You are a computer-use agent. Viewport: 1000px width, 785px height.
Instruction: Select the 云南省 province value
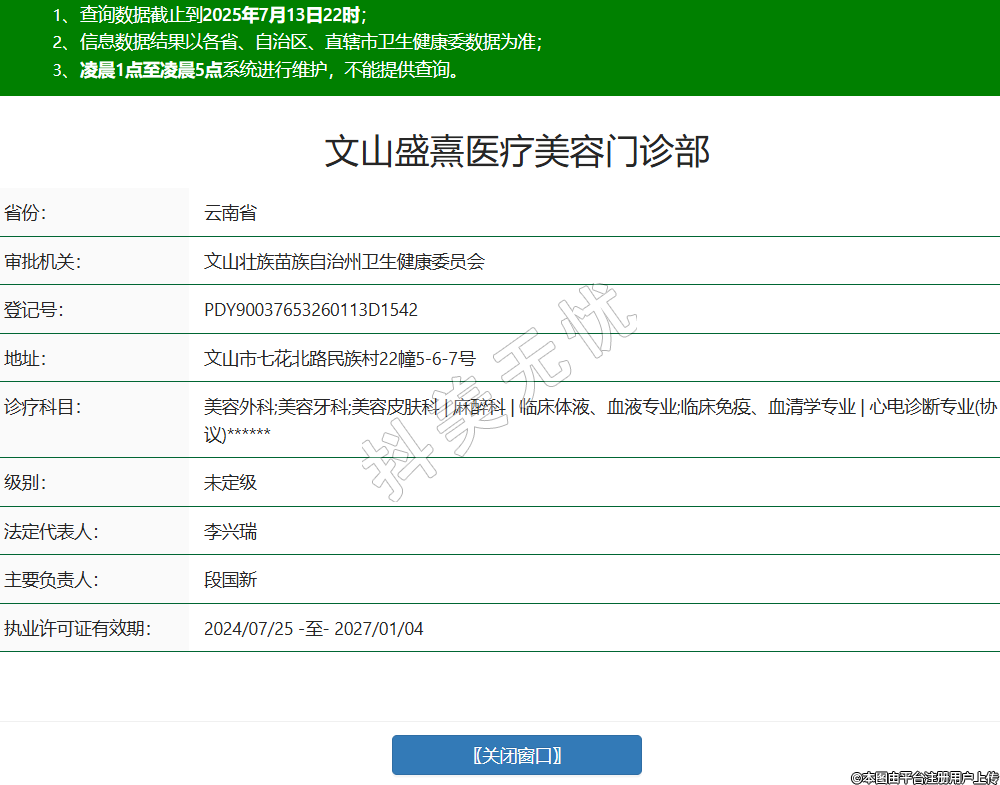(230, 213)
